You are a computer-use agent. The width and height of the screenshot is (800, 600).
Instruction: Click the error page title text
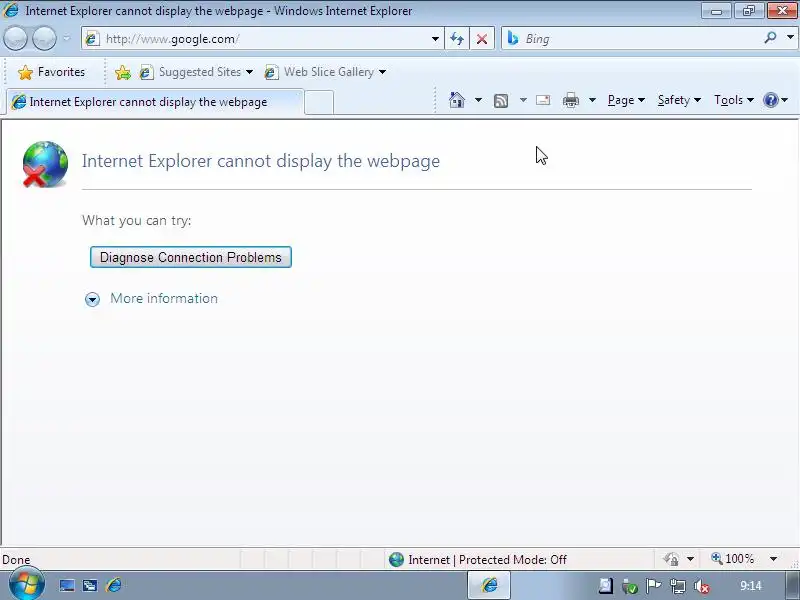(261, 161)
